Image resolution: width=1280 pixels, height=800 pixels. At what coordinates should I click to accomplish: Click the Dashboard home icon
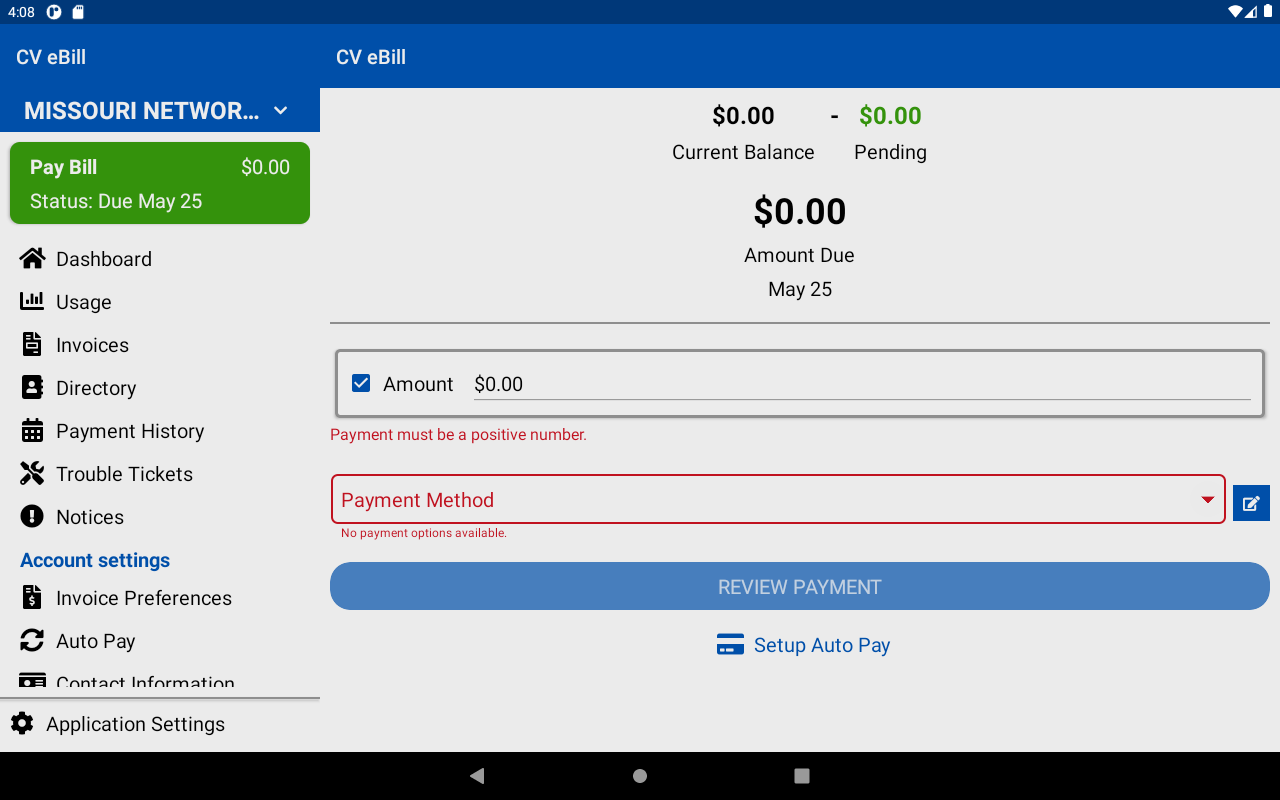click(32, 259)
